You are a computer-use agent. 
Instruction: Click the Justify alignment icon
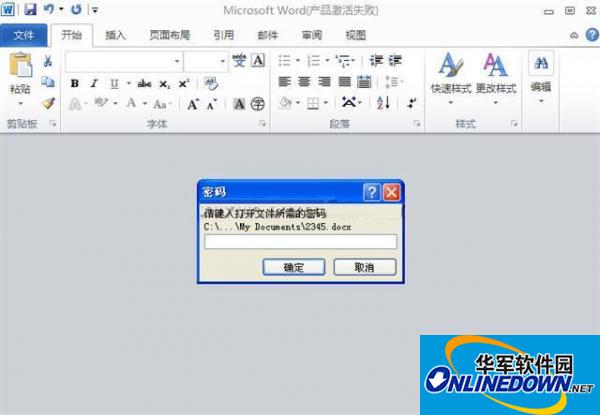click(344, 81)
